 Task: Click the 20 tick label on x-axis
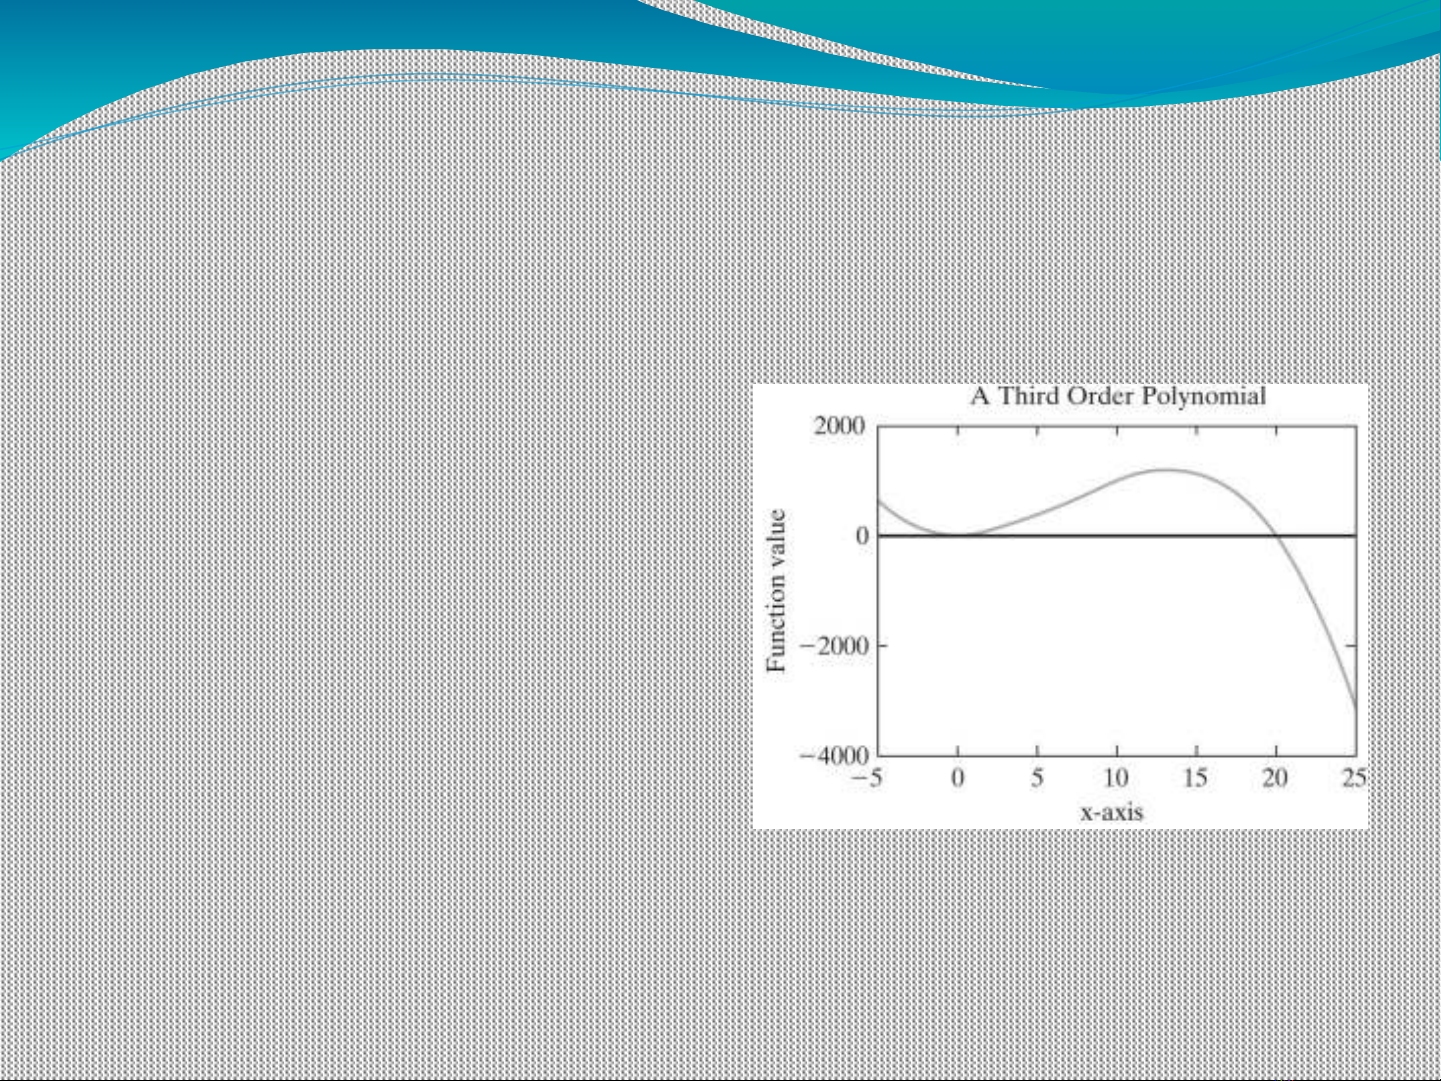pos(1275,778)
